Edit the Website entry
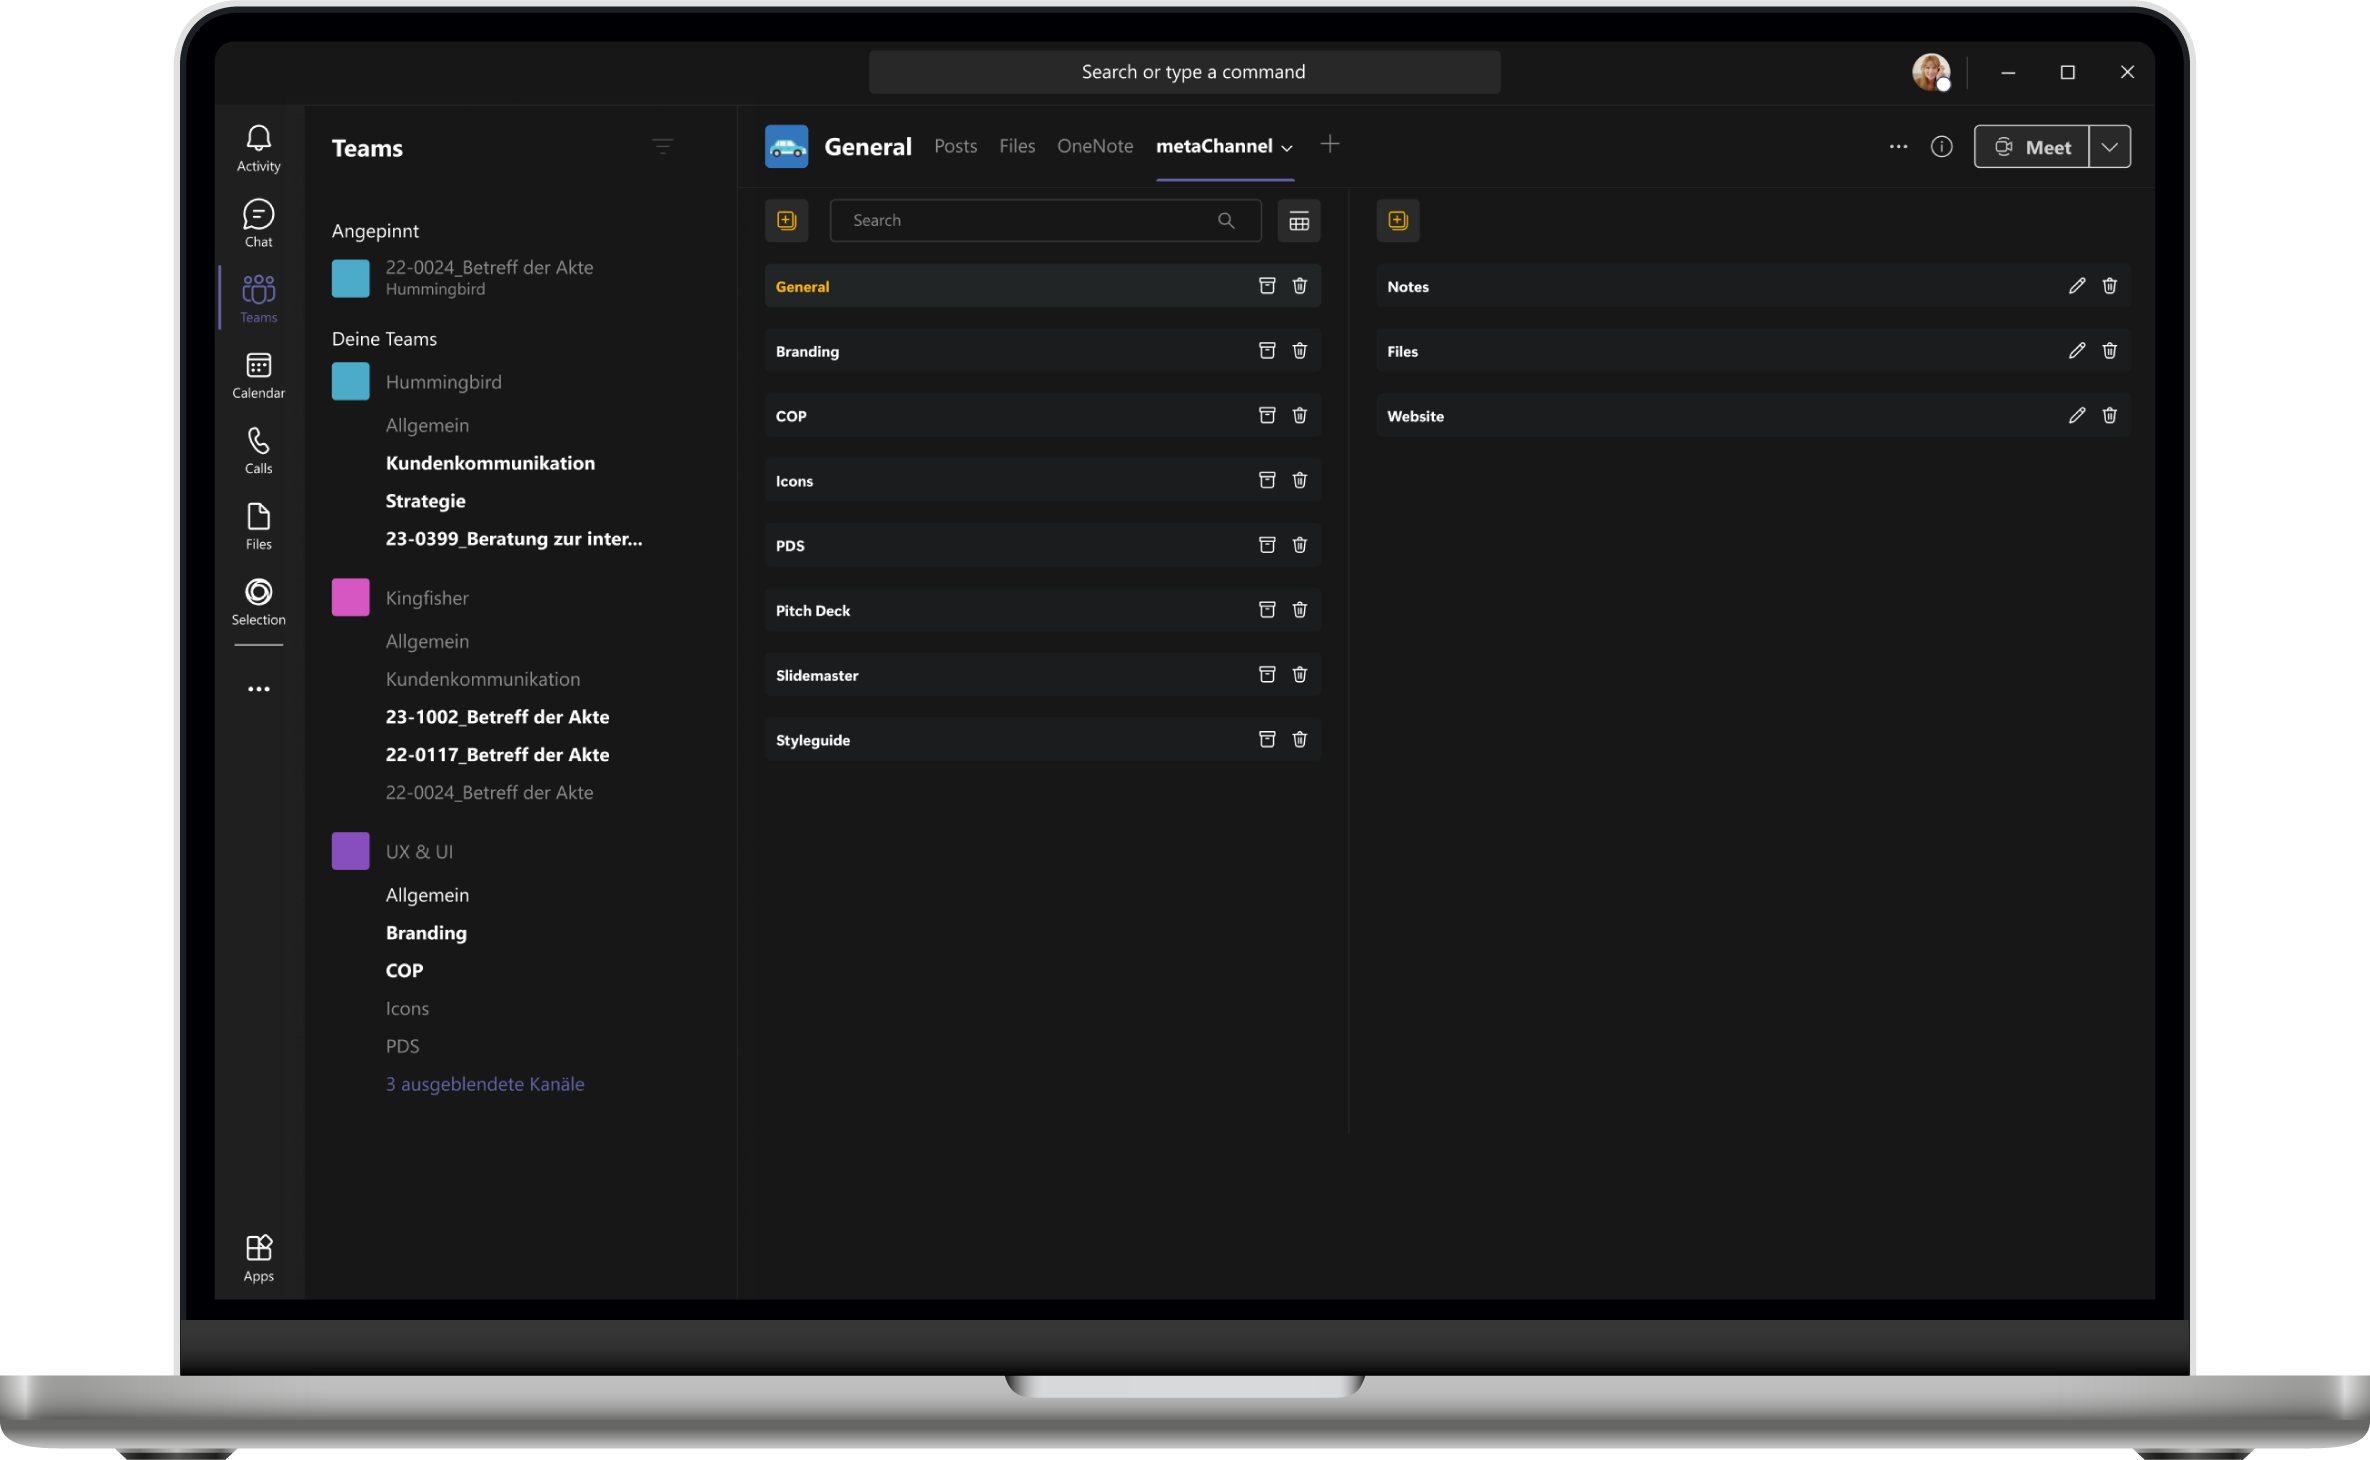2370x1460 pixels. 2076,416
